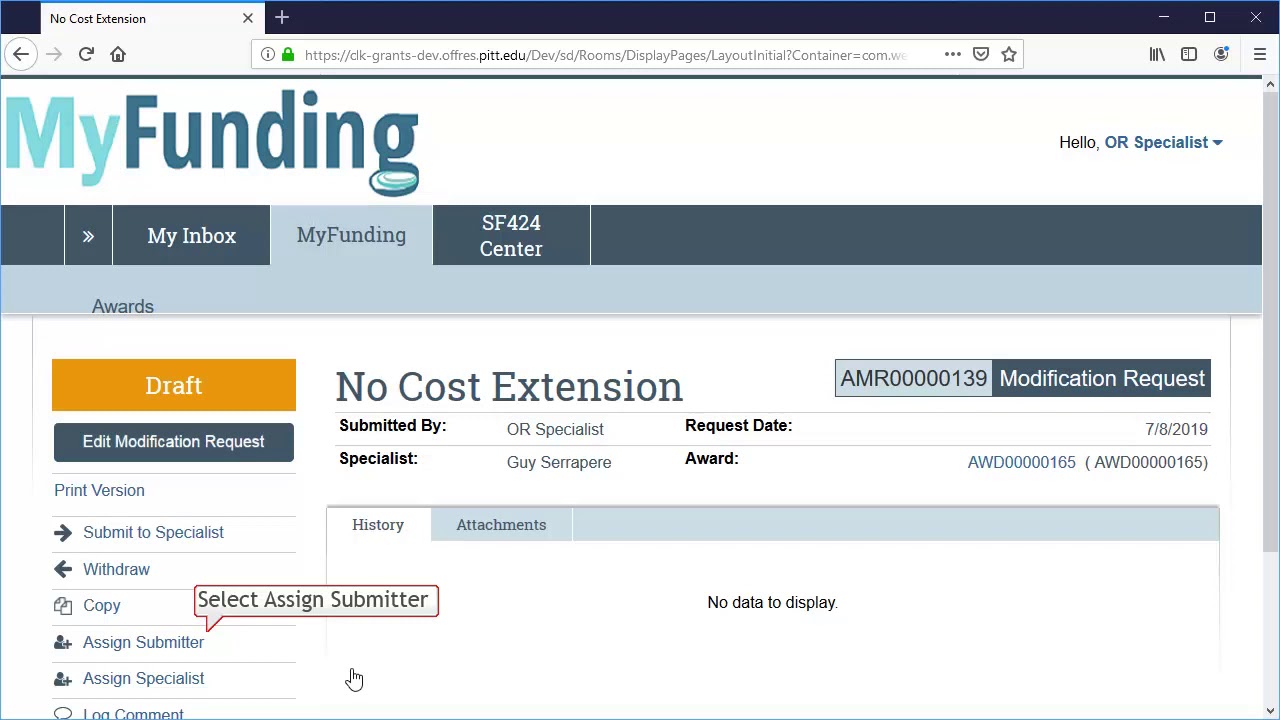Viewport: 1280px width, 720px height.
Task: Bookmark this page with the star icon
Action: tap(1009, 54)
